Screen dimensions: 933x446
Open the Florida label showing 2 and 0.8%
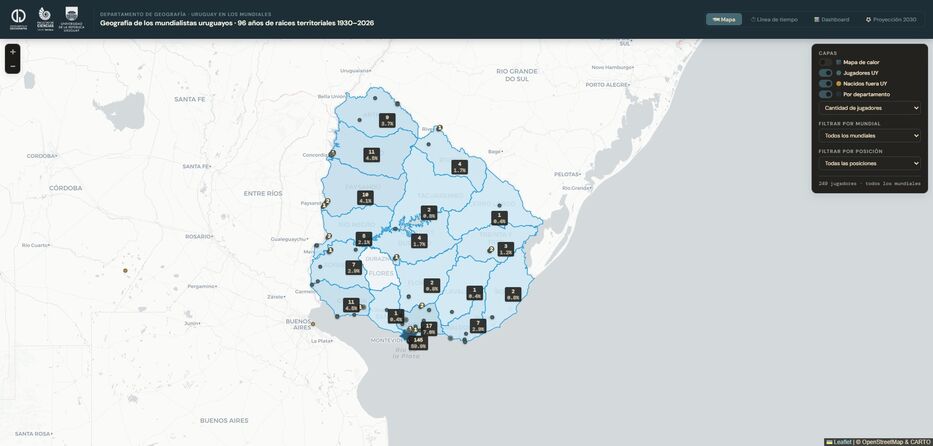432,285
